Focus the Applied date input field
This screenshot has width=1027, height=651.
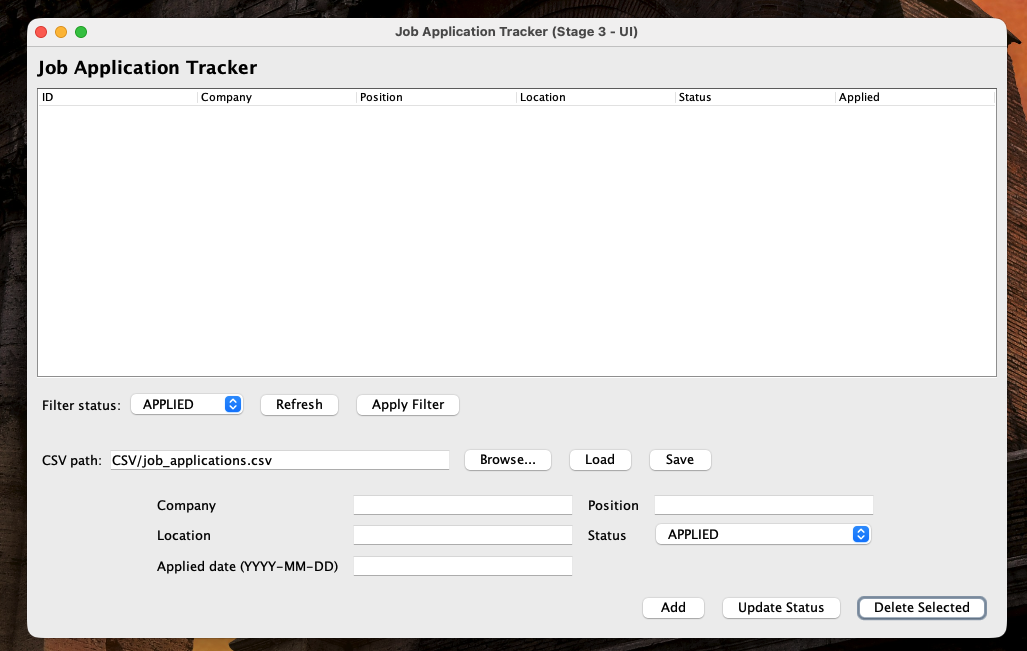[x=462, y=566]
